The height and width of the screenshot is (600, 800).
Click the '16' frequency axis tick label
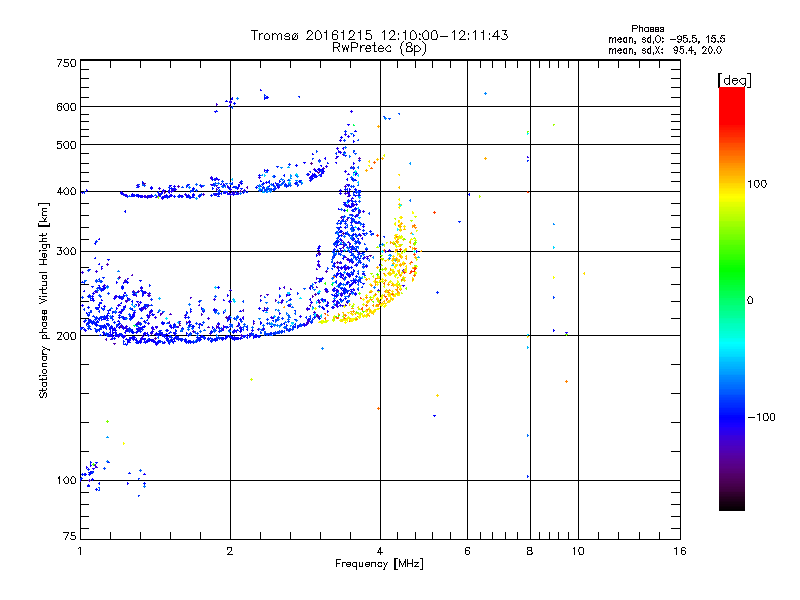(680, 551)
